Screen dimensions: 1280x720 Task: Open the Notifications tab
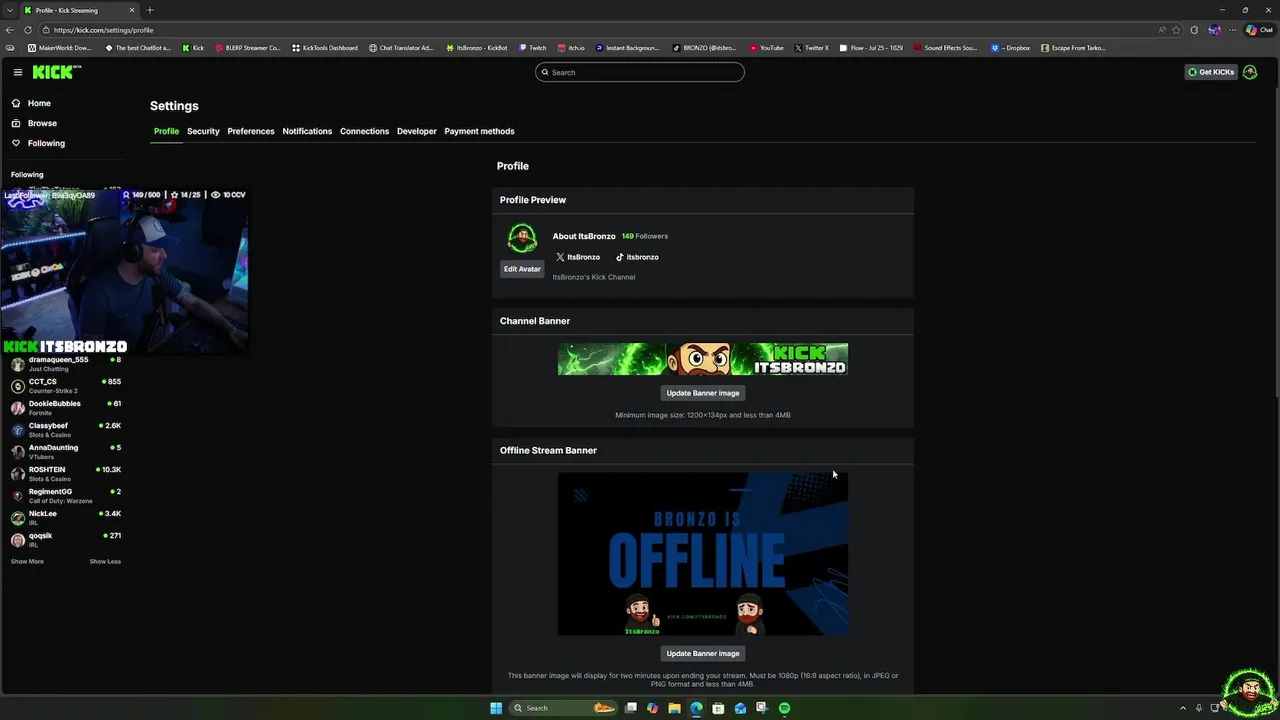pos(307,131)
